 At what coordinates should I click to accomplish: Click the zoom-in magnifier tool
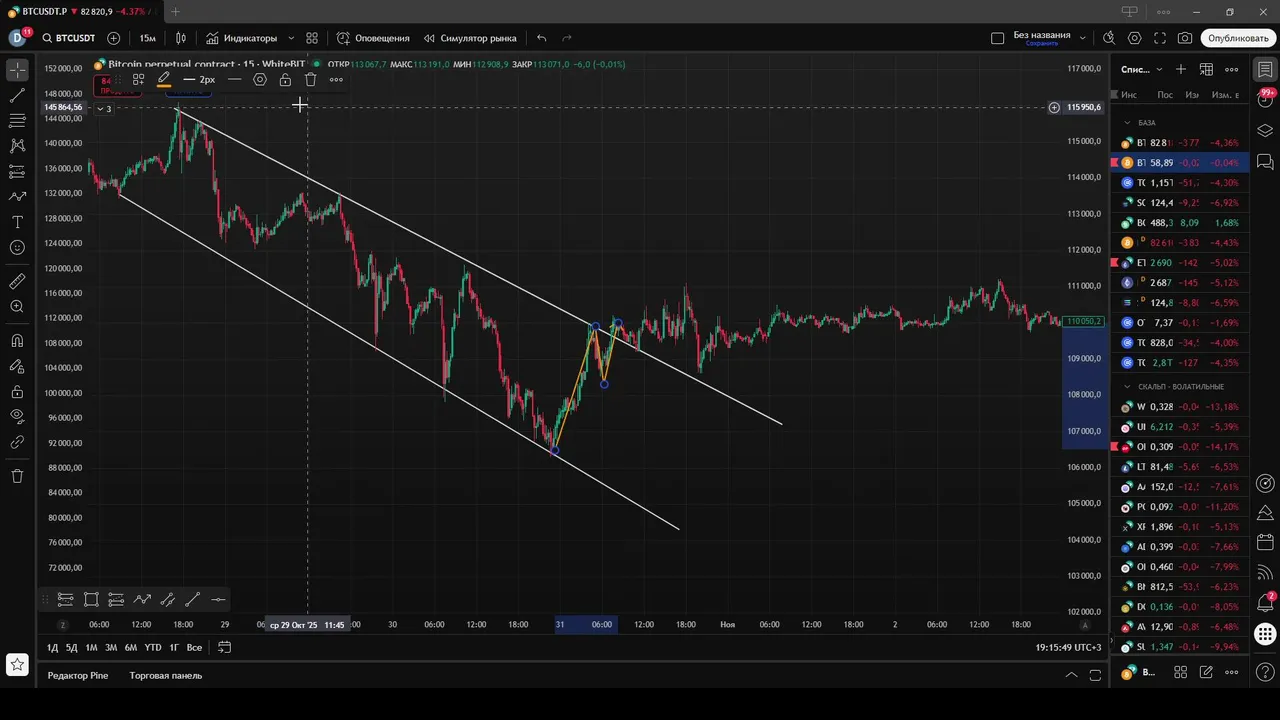tap(17, 307)
